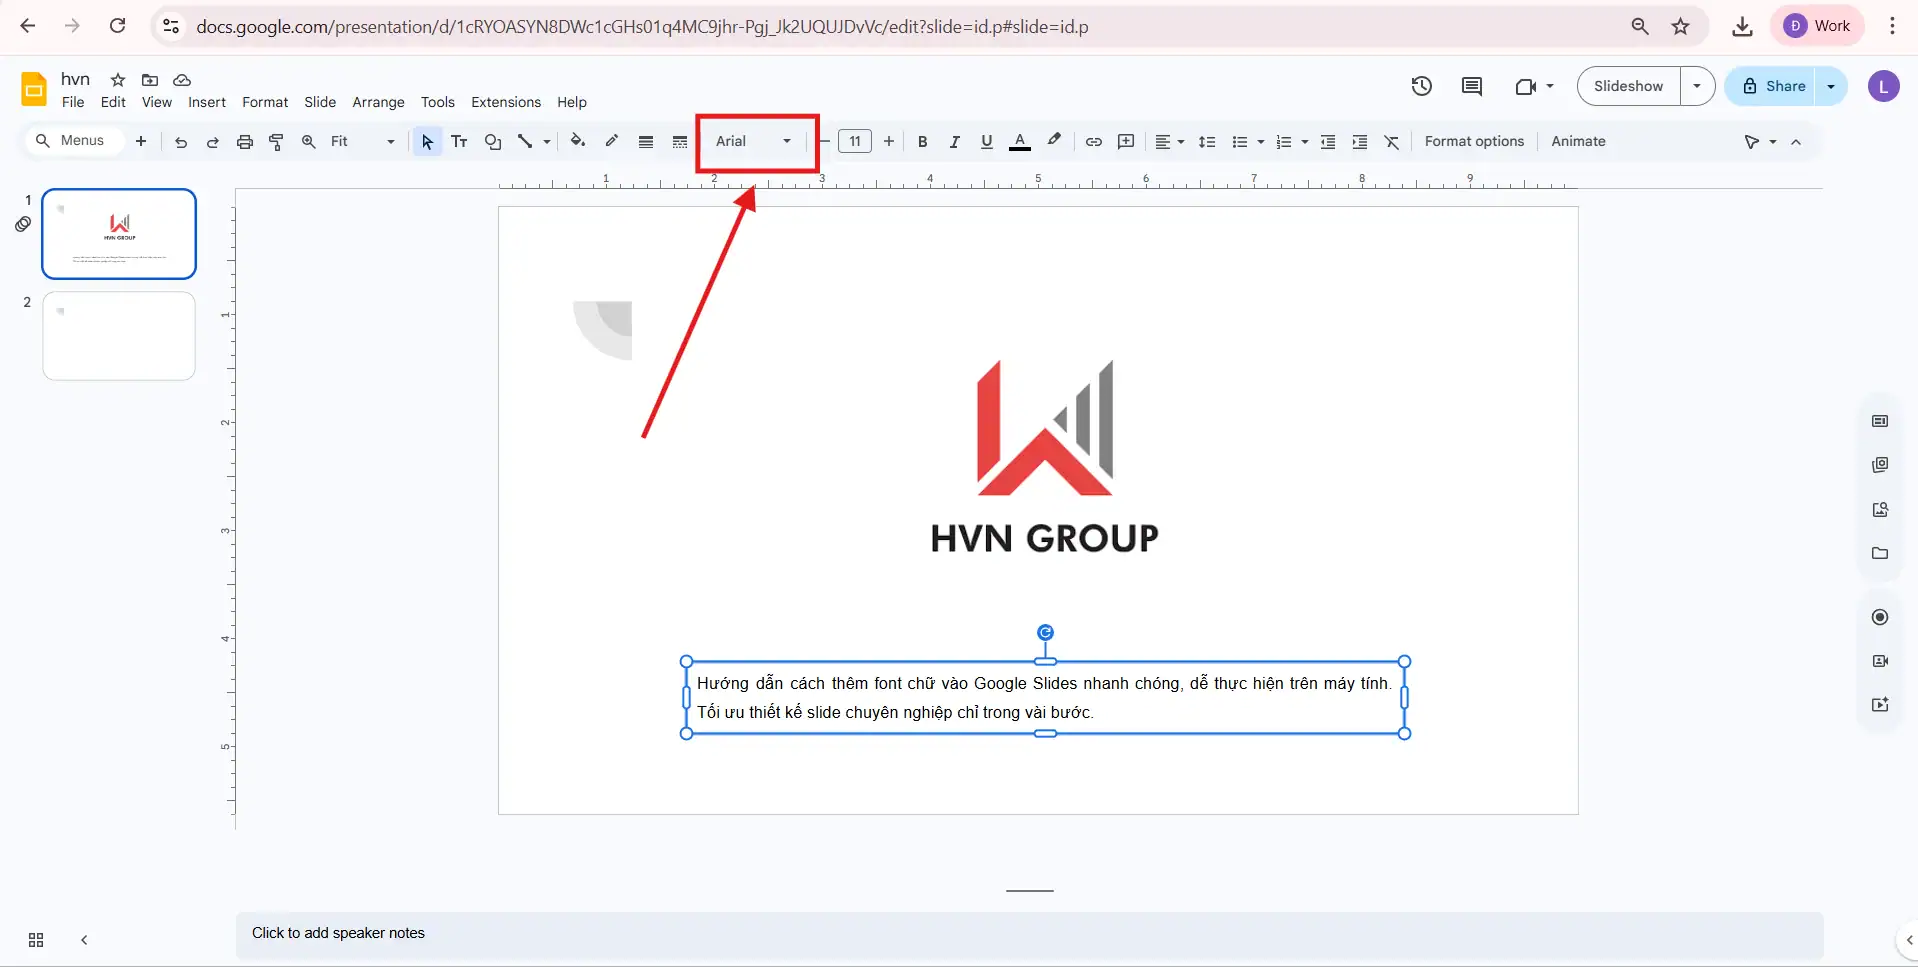Open the File menu
1918x967 pixels.
[73, 102]
